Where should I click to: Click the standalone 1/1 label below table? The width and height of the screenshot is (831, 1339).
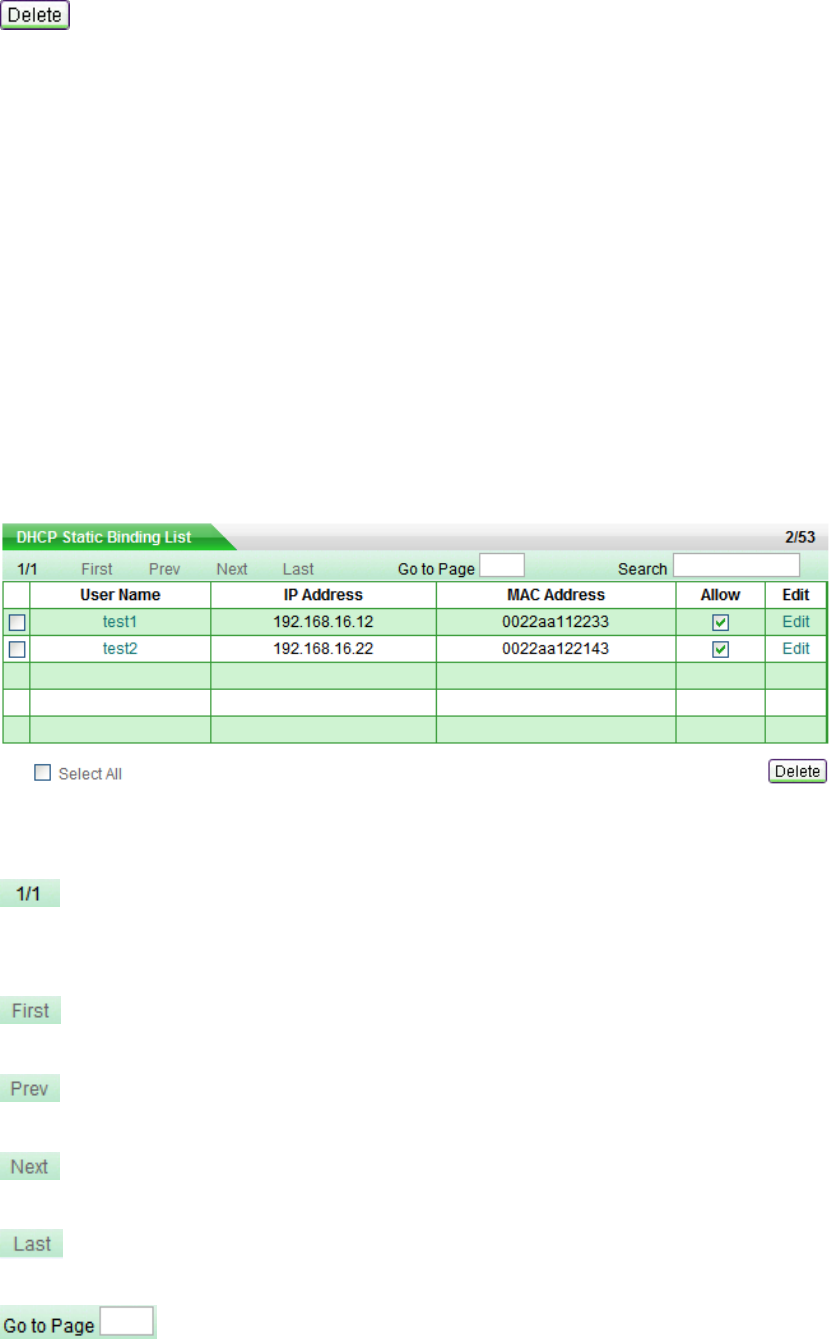30,893
